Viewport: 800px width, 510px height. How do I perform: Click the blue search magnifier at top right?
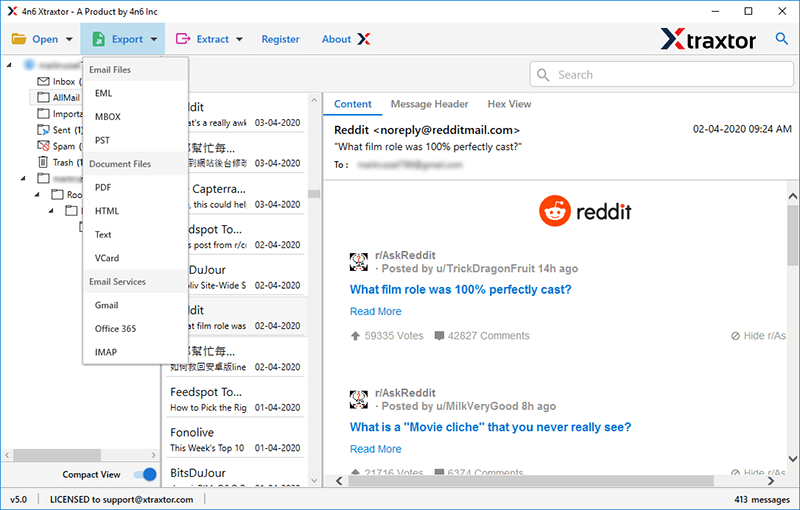point(781,38)
